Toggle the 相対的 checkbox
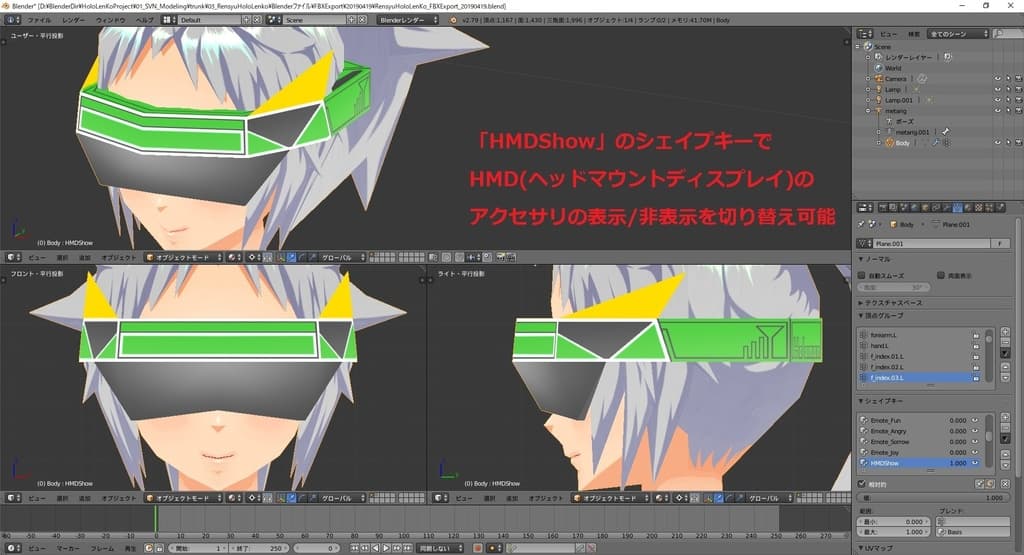This screenshot has width=1024, height=555. 863,484
